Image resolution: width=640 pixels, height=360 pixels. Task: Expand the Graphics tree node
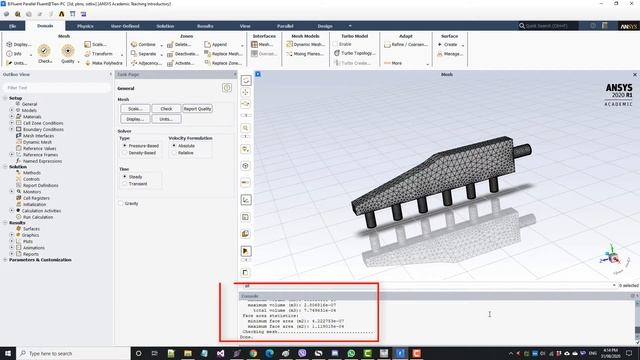(12, 235)
